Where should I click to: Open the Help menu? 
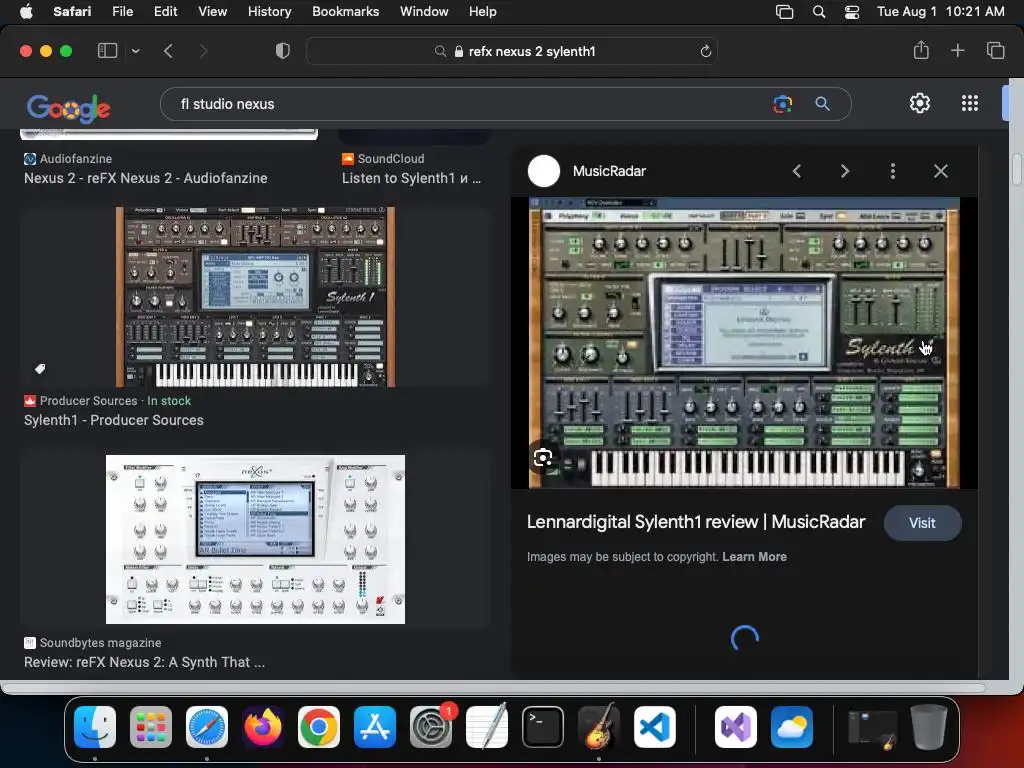click(x=483, y=11)
